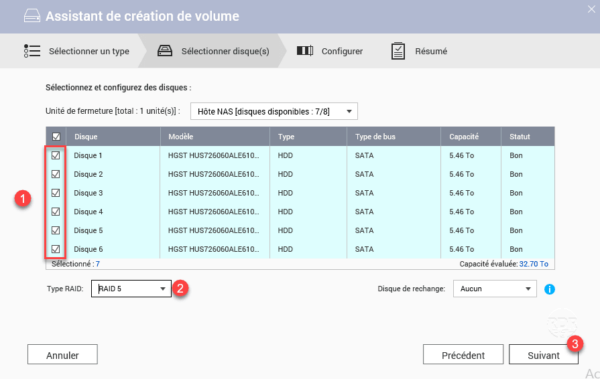Open the Disque de rechange dropdown
600x379 pixels.
tap(495, 289)
